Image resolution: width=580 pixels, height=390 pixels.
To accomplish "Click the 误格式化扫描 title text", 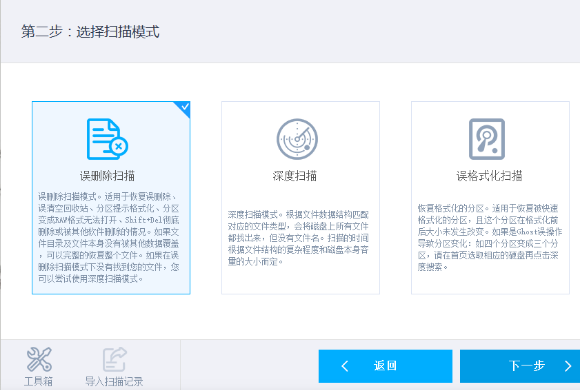I will pyautogui.click(x=489, y=176).
